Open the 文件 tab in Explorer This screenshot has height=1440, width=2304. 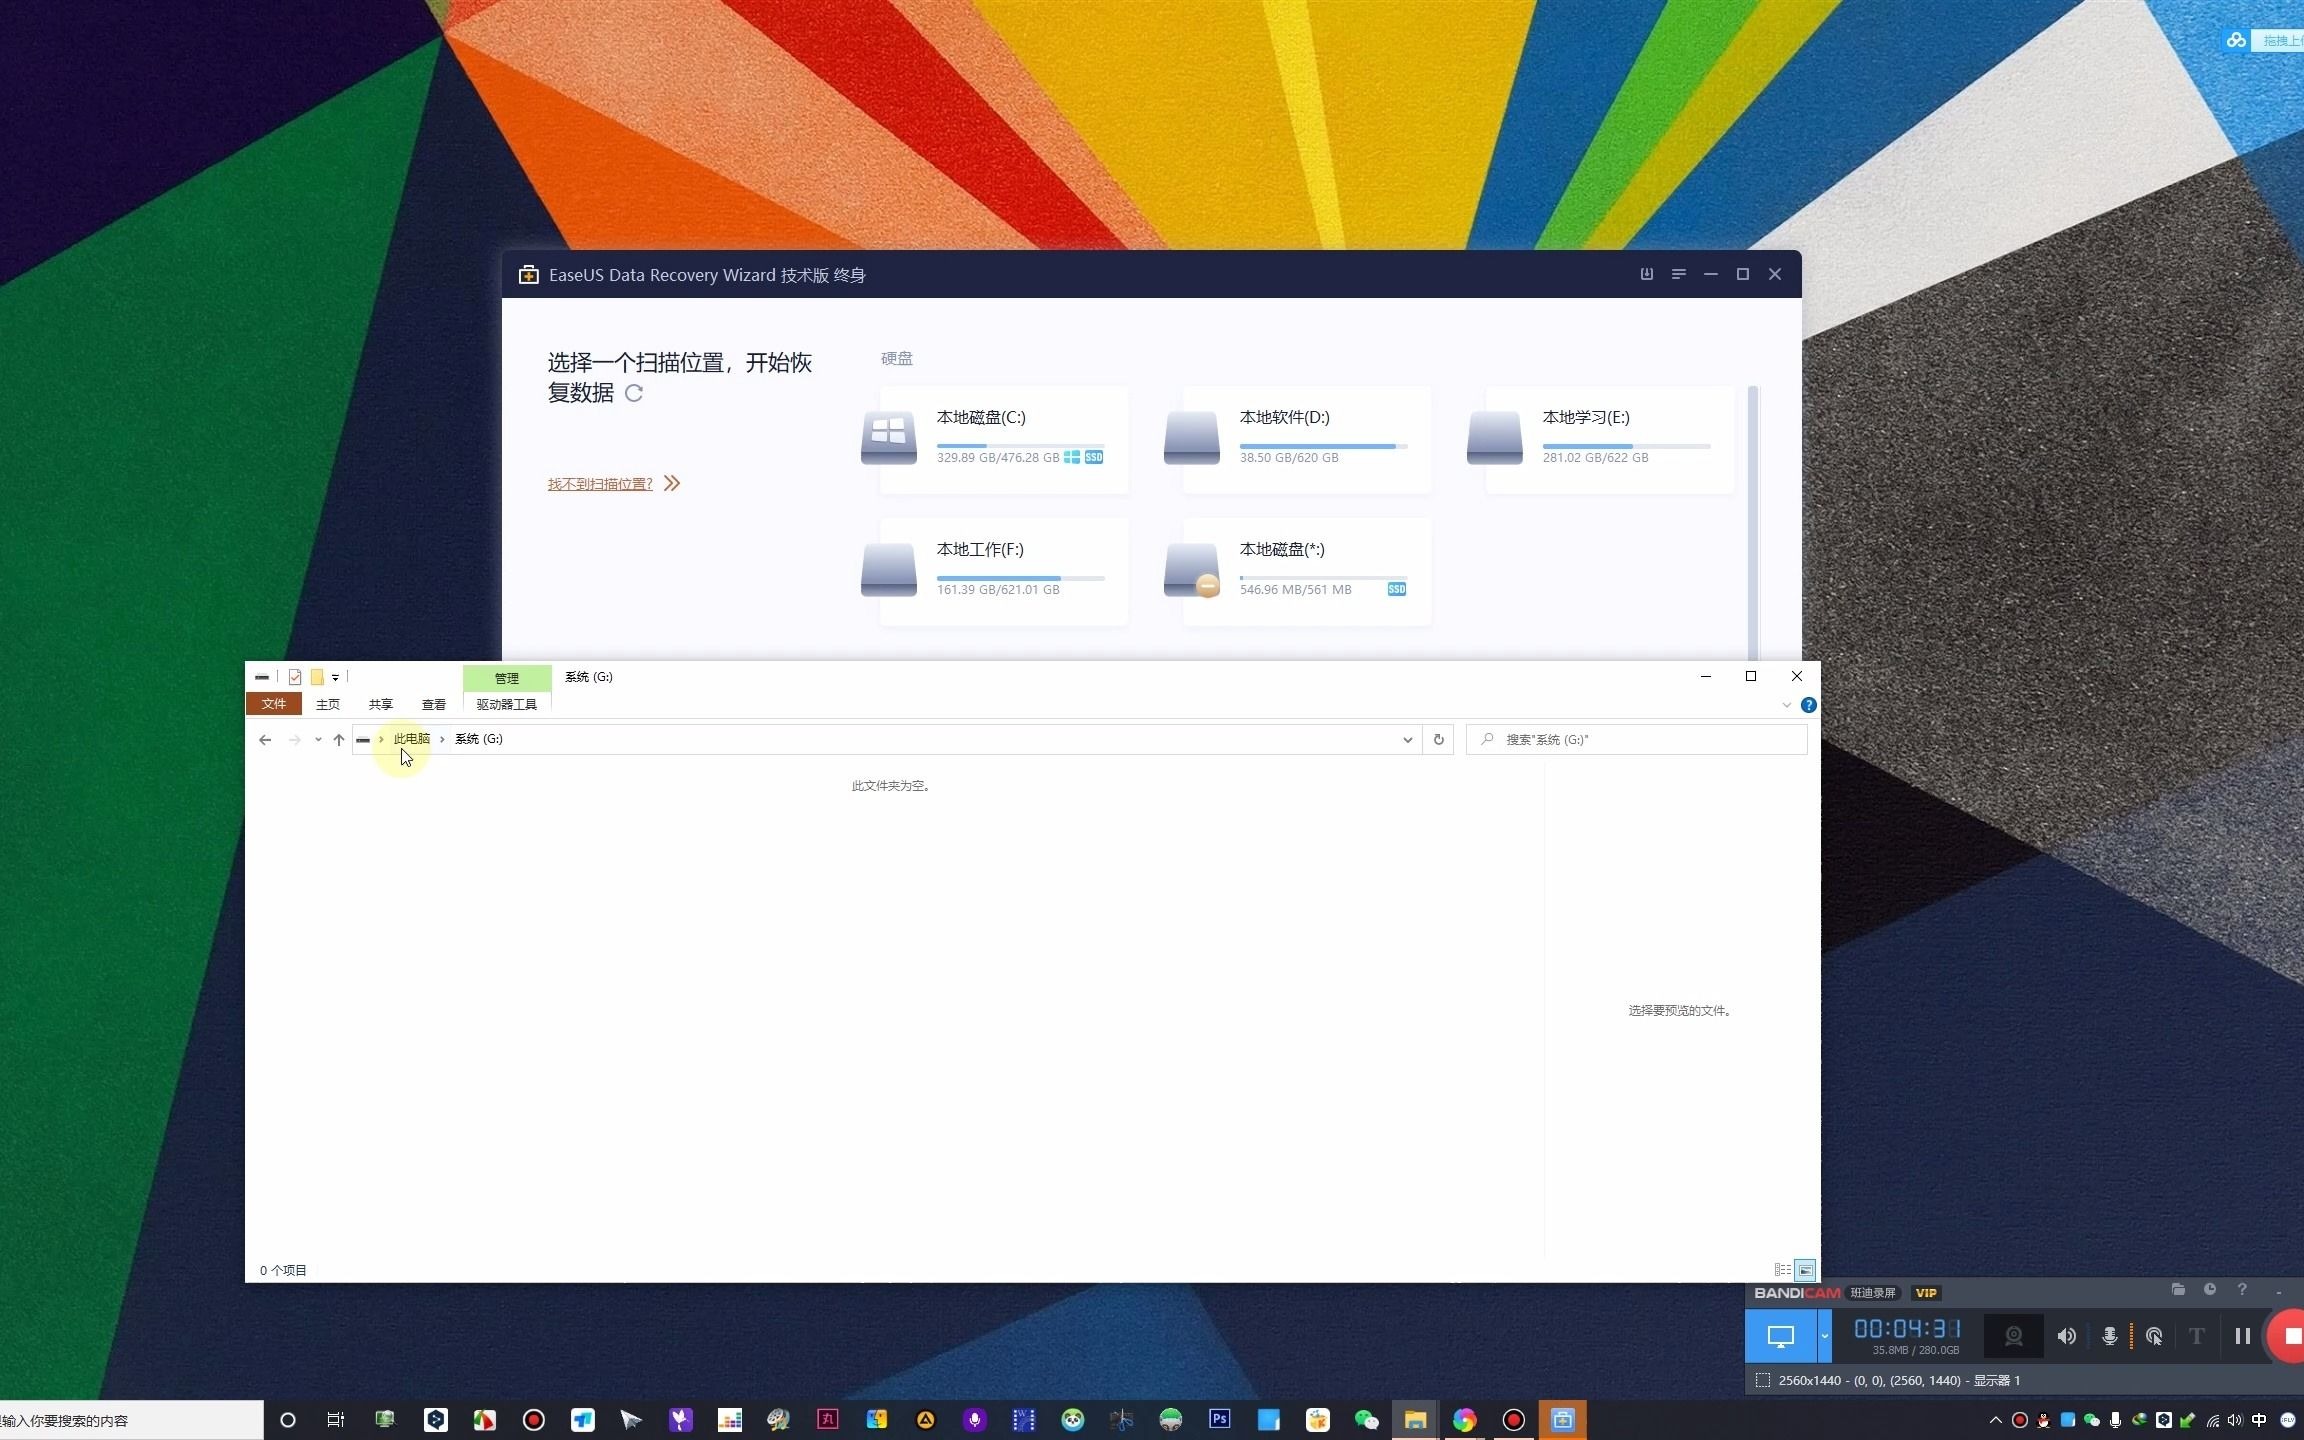tap(274, 704)
